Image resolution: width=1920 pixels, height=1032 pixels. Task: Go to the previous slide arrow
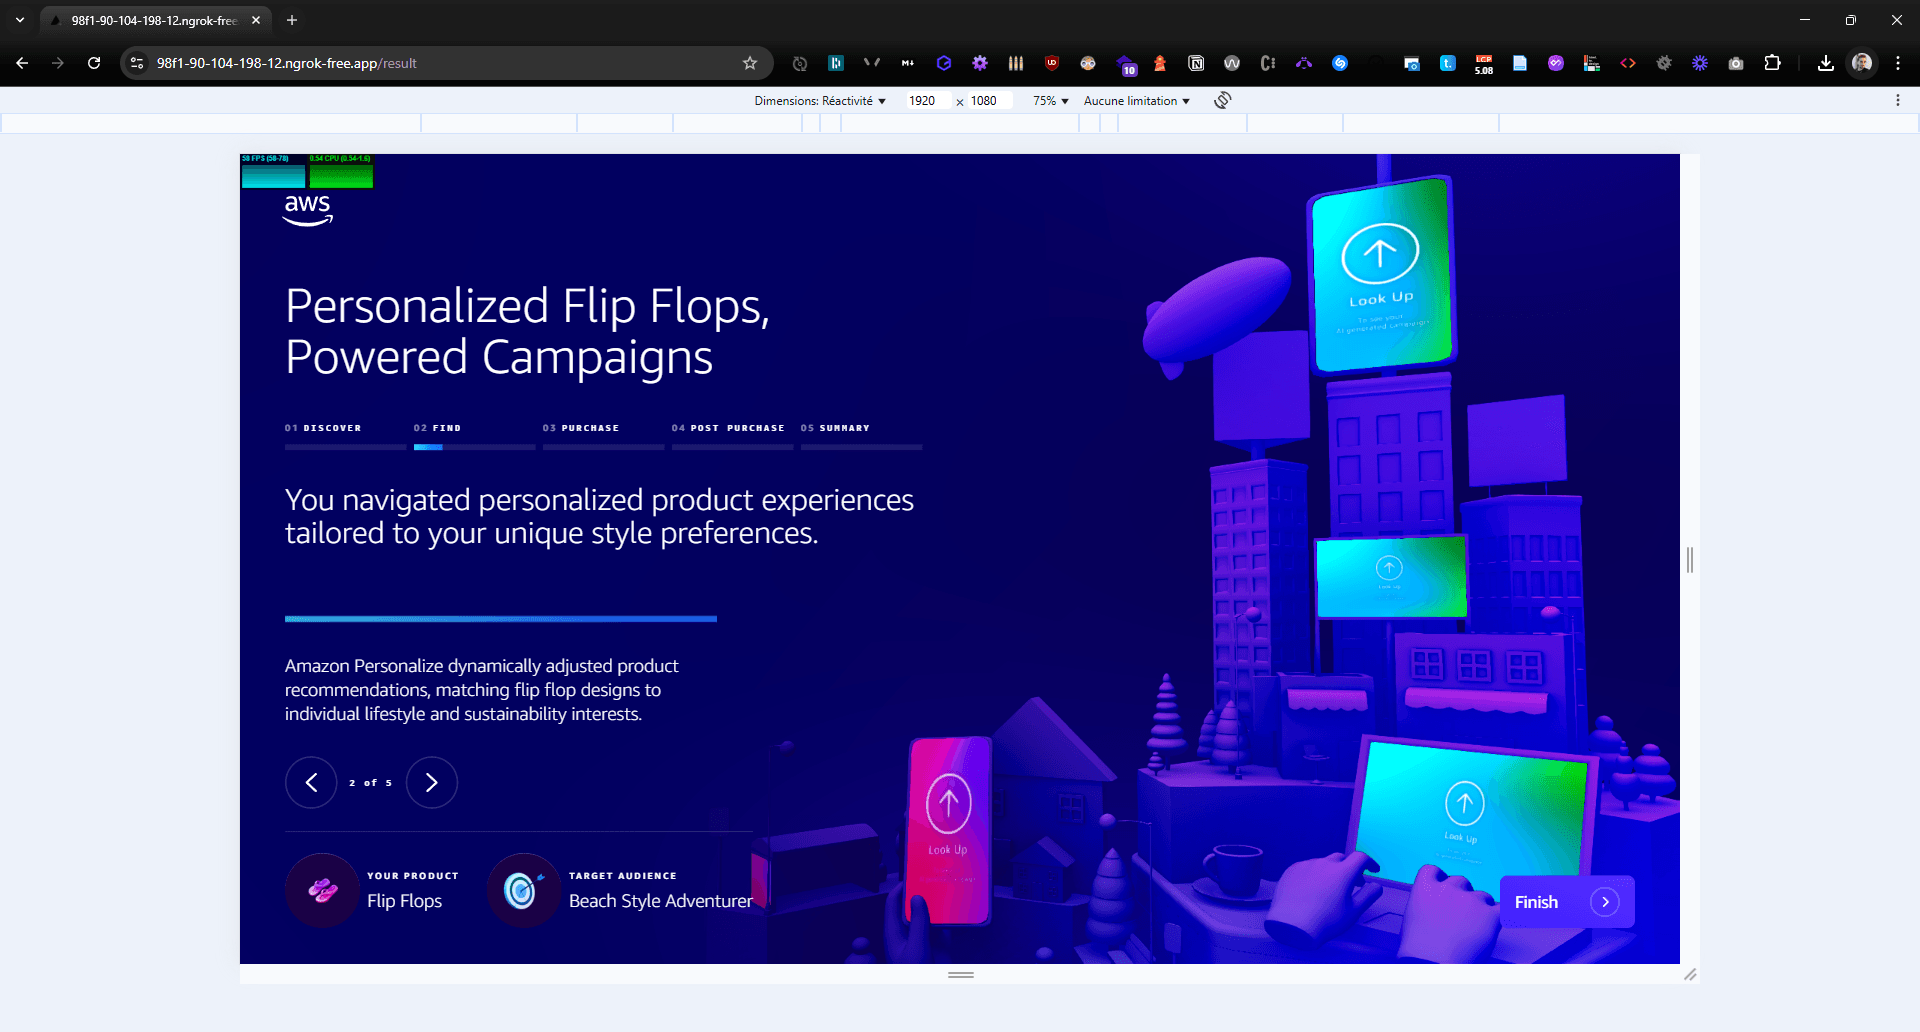click(311, 782)
